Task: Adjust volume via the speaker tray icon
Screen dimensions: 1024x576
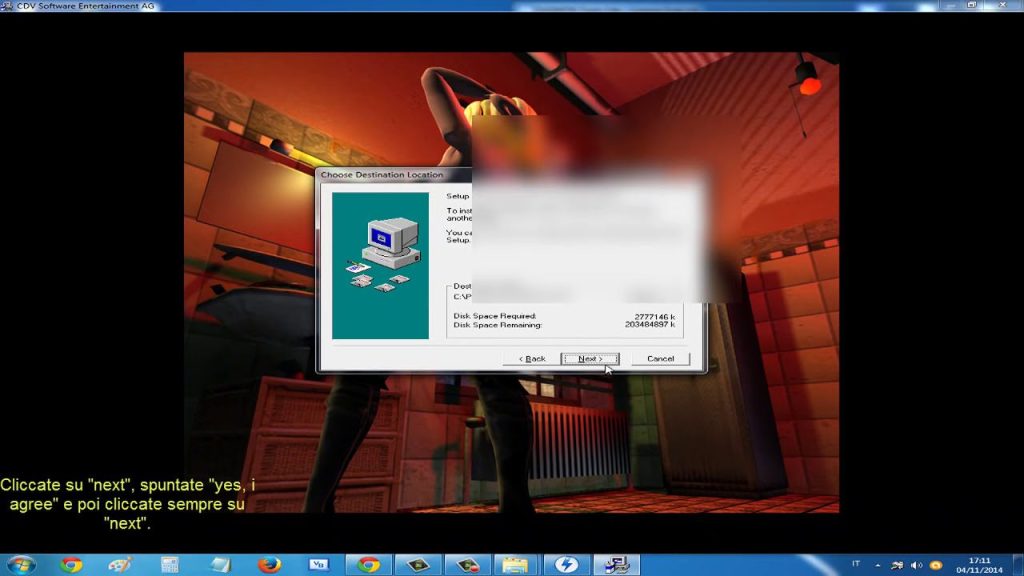Action: pos(914,564)
